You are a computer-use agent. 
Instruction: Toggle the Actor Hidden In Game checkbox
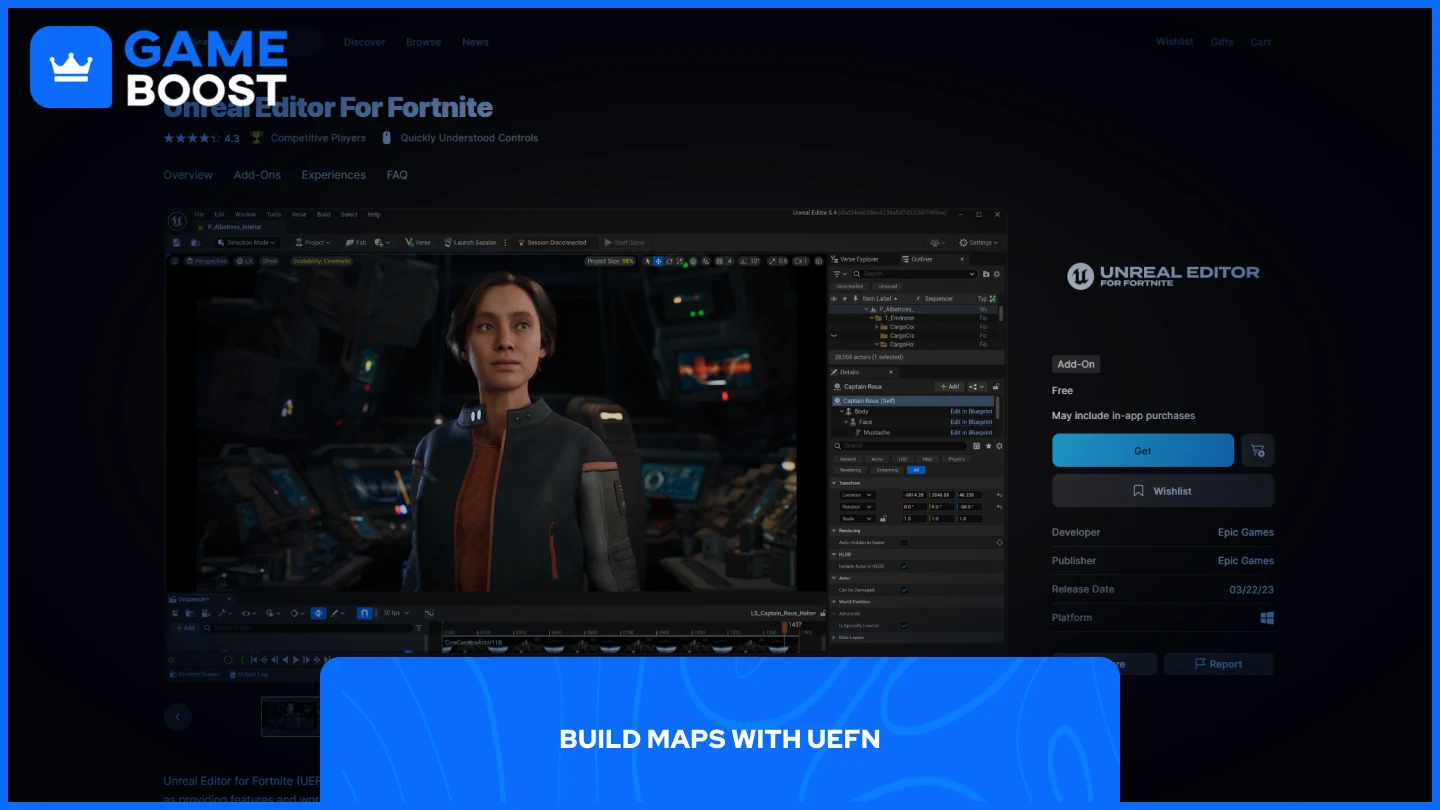[x=904, y=542]
